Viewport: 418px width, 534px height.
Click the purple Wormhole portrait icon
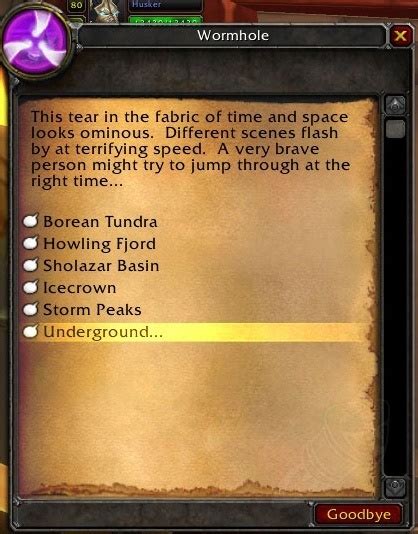pos(35,43)
